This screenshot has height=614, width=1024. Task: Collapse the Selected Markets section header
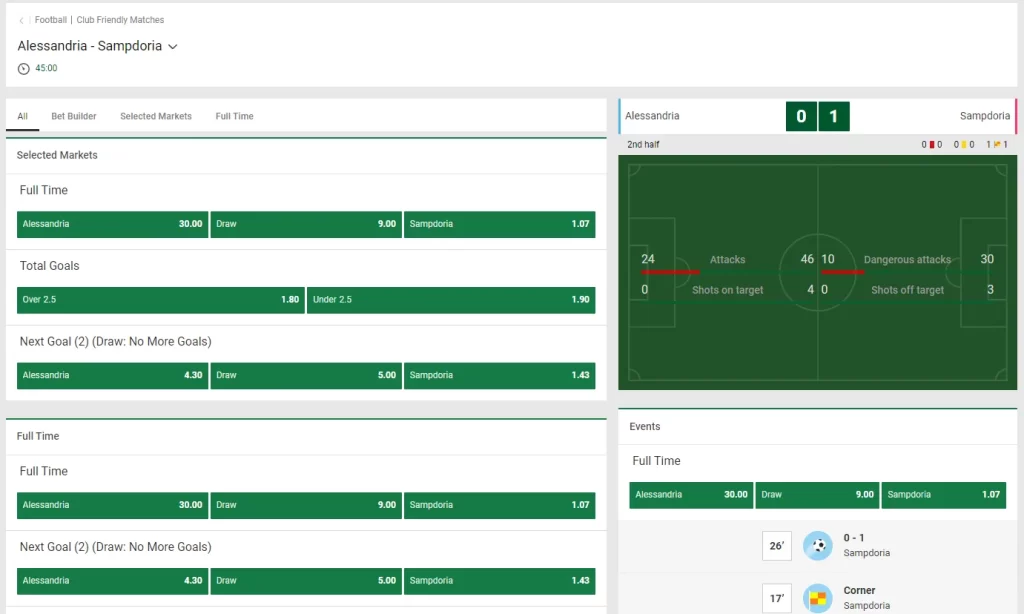(57, 155)
